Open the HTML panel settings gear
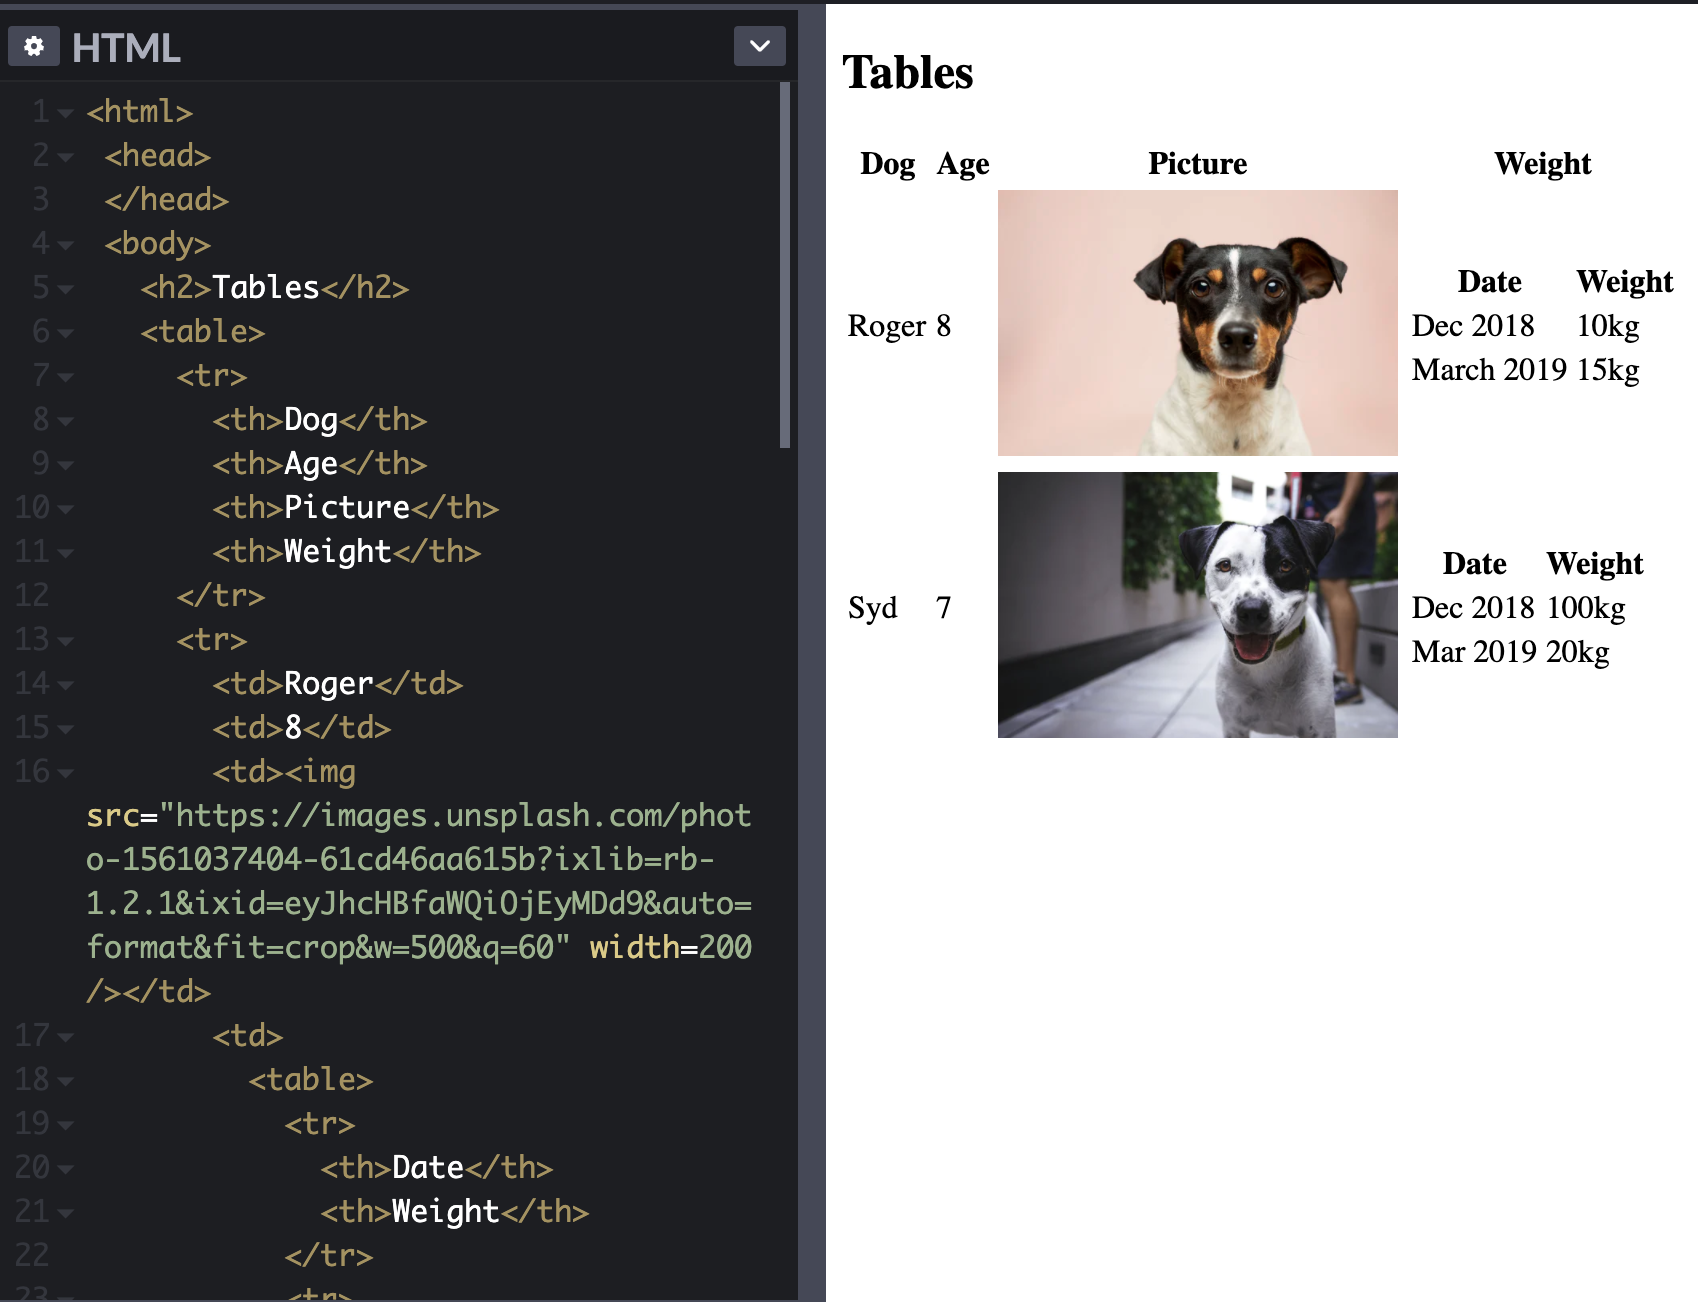 34,46
